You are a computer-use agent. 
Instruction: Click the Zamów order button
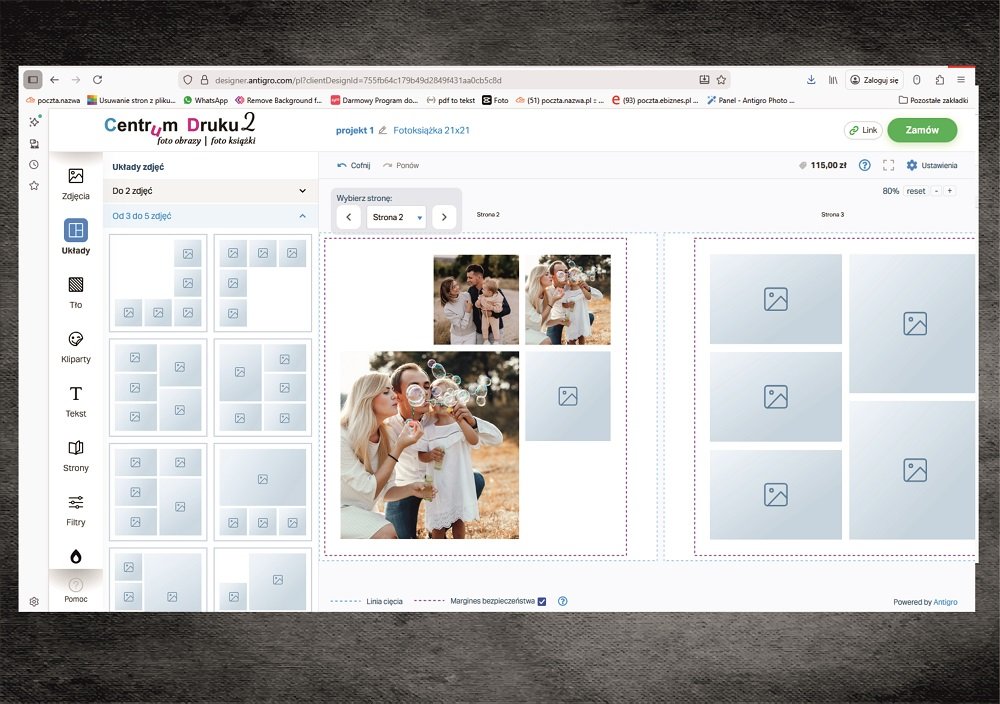click(921, 130)
